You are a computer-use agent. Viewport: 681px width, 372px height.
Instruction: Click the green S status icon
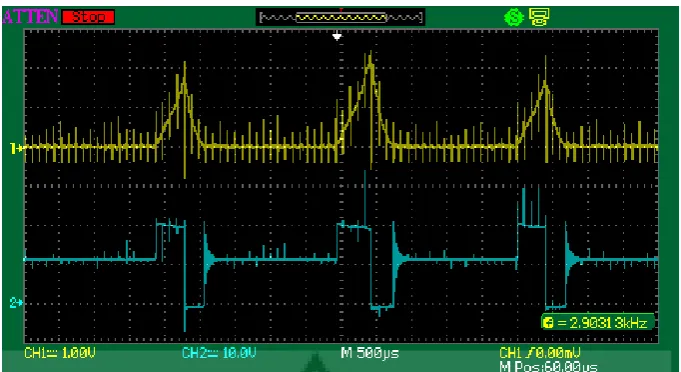[513, 17]
